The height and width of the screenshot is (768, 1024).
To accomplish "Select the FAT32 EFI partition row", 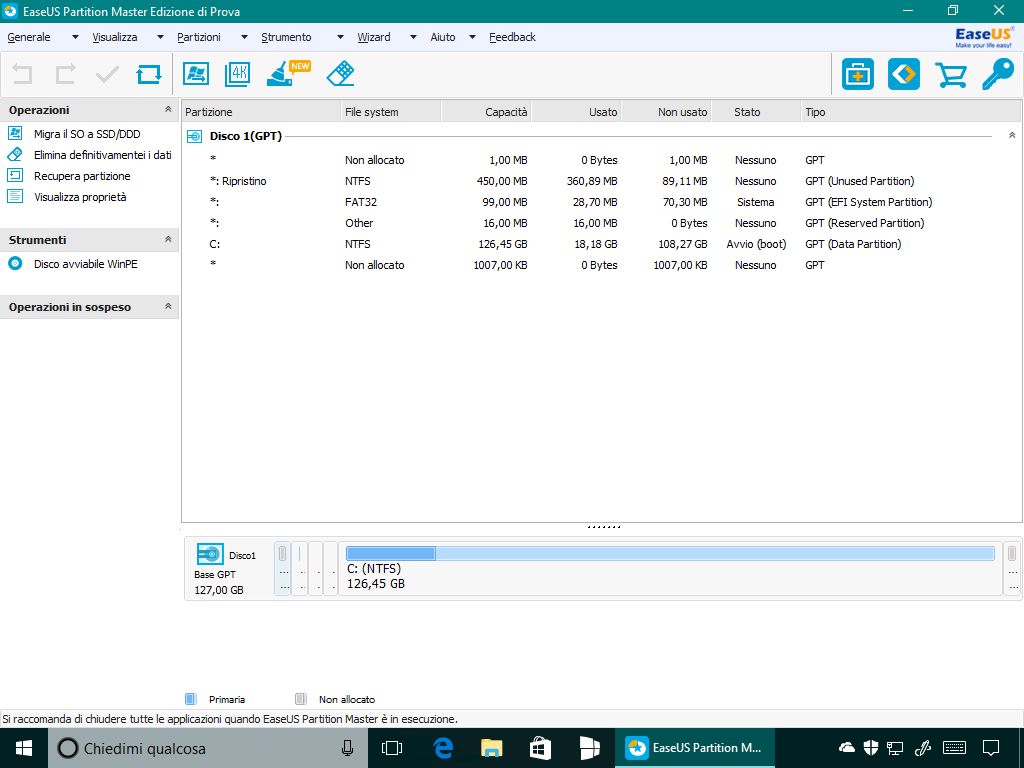I will coord(601,202).
